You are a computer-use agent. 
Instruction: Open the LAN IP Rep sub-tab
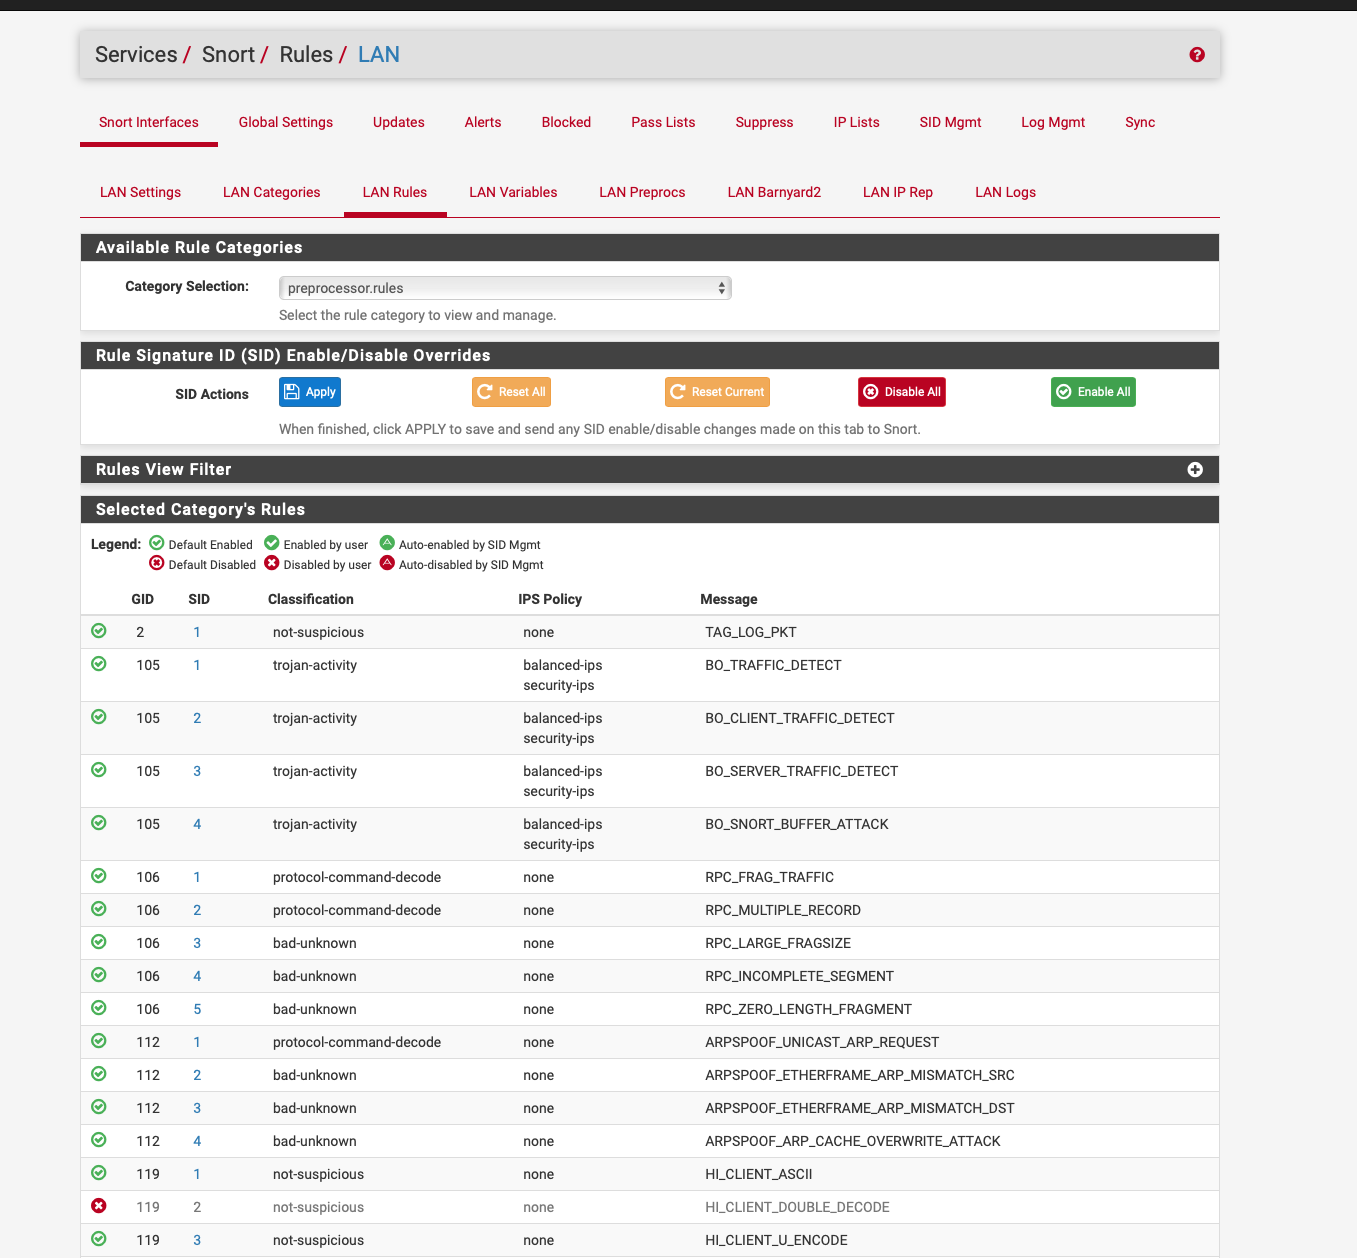[898, 192]
